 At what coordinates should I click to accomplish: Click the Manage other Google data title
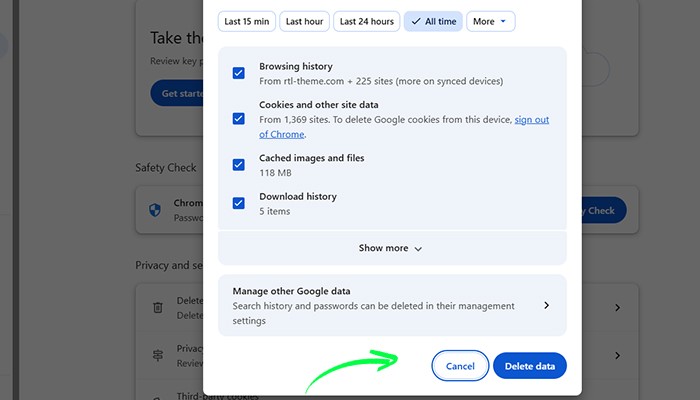(x=291, y=291)
